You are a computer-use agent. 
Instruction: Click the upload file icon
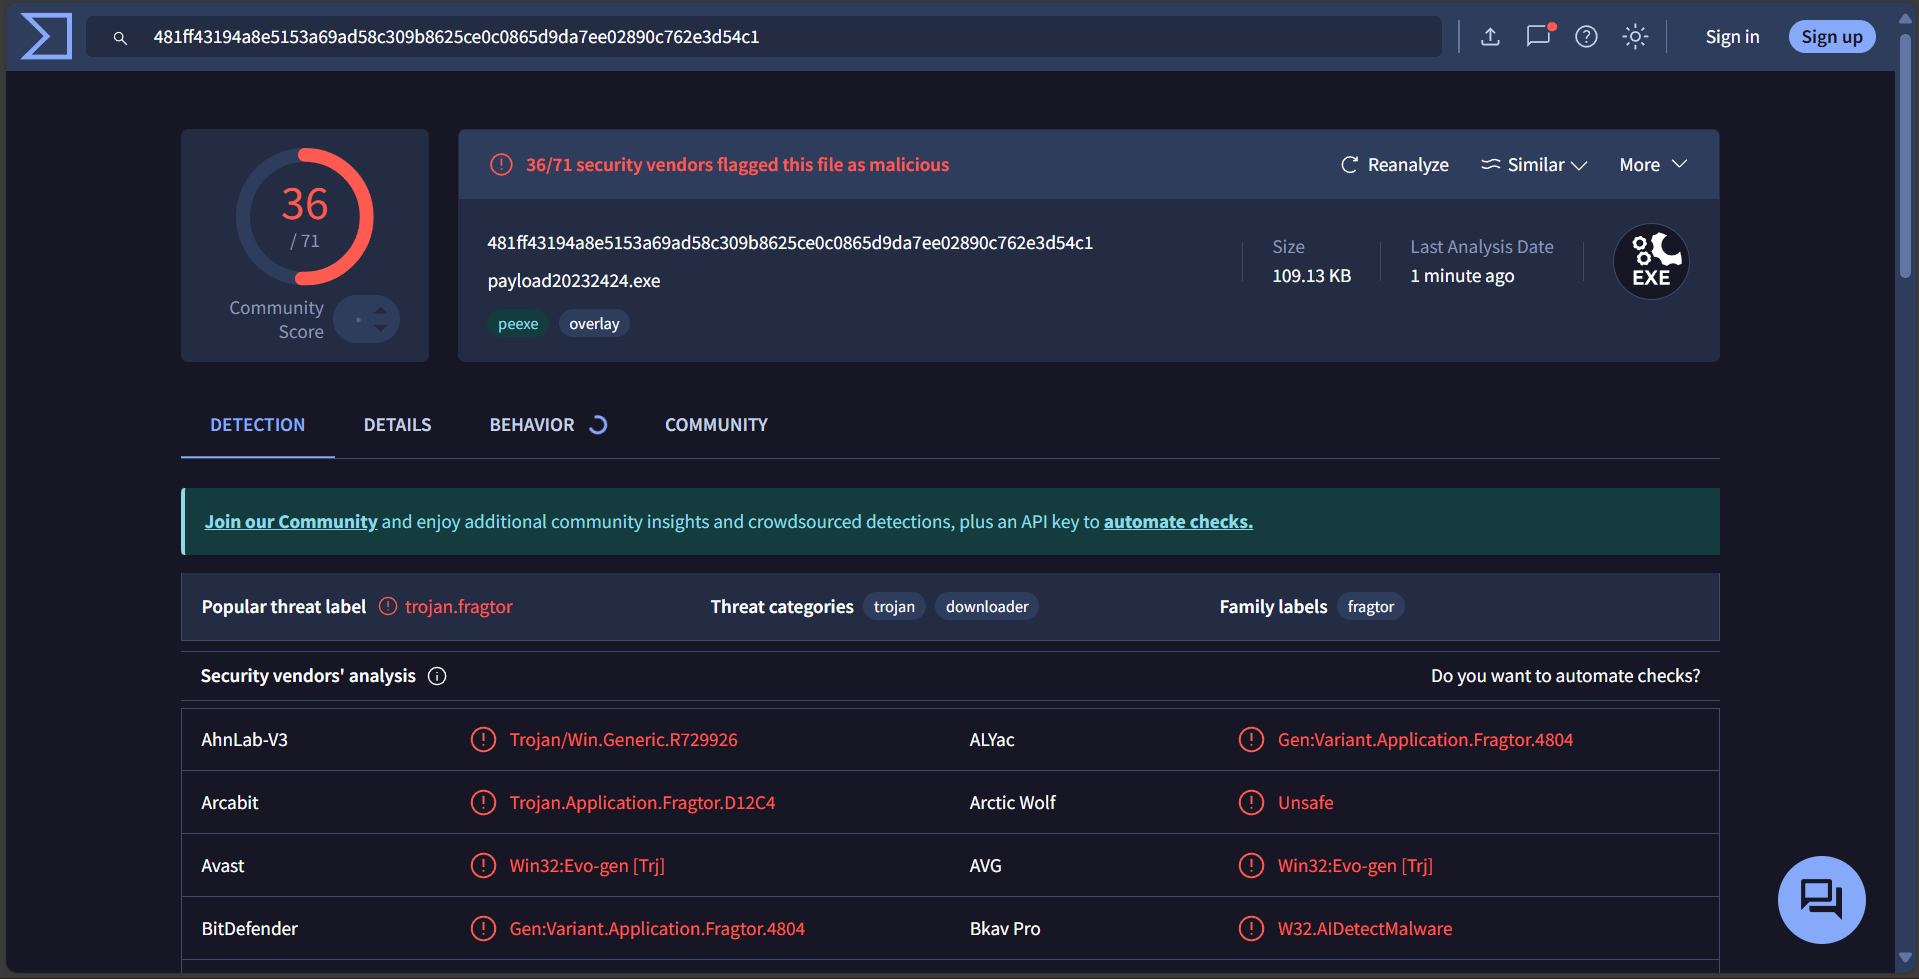(x=1490, y=37)
